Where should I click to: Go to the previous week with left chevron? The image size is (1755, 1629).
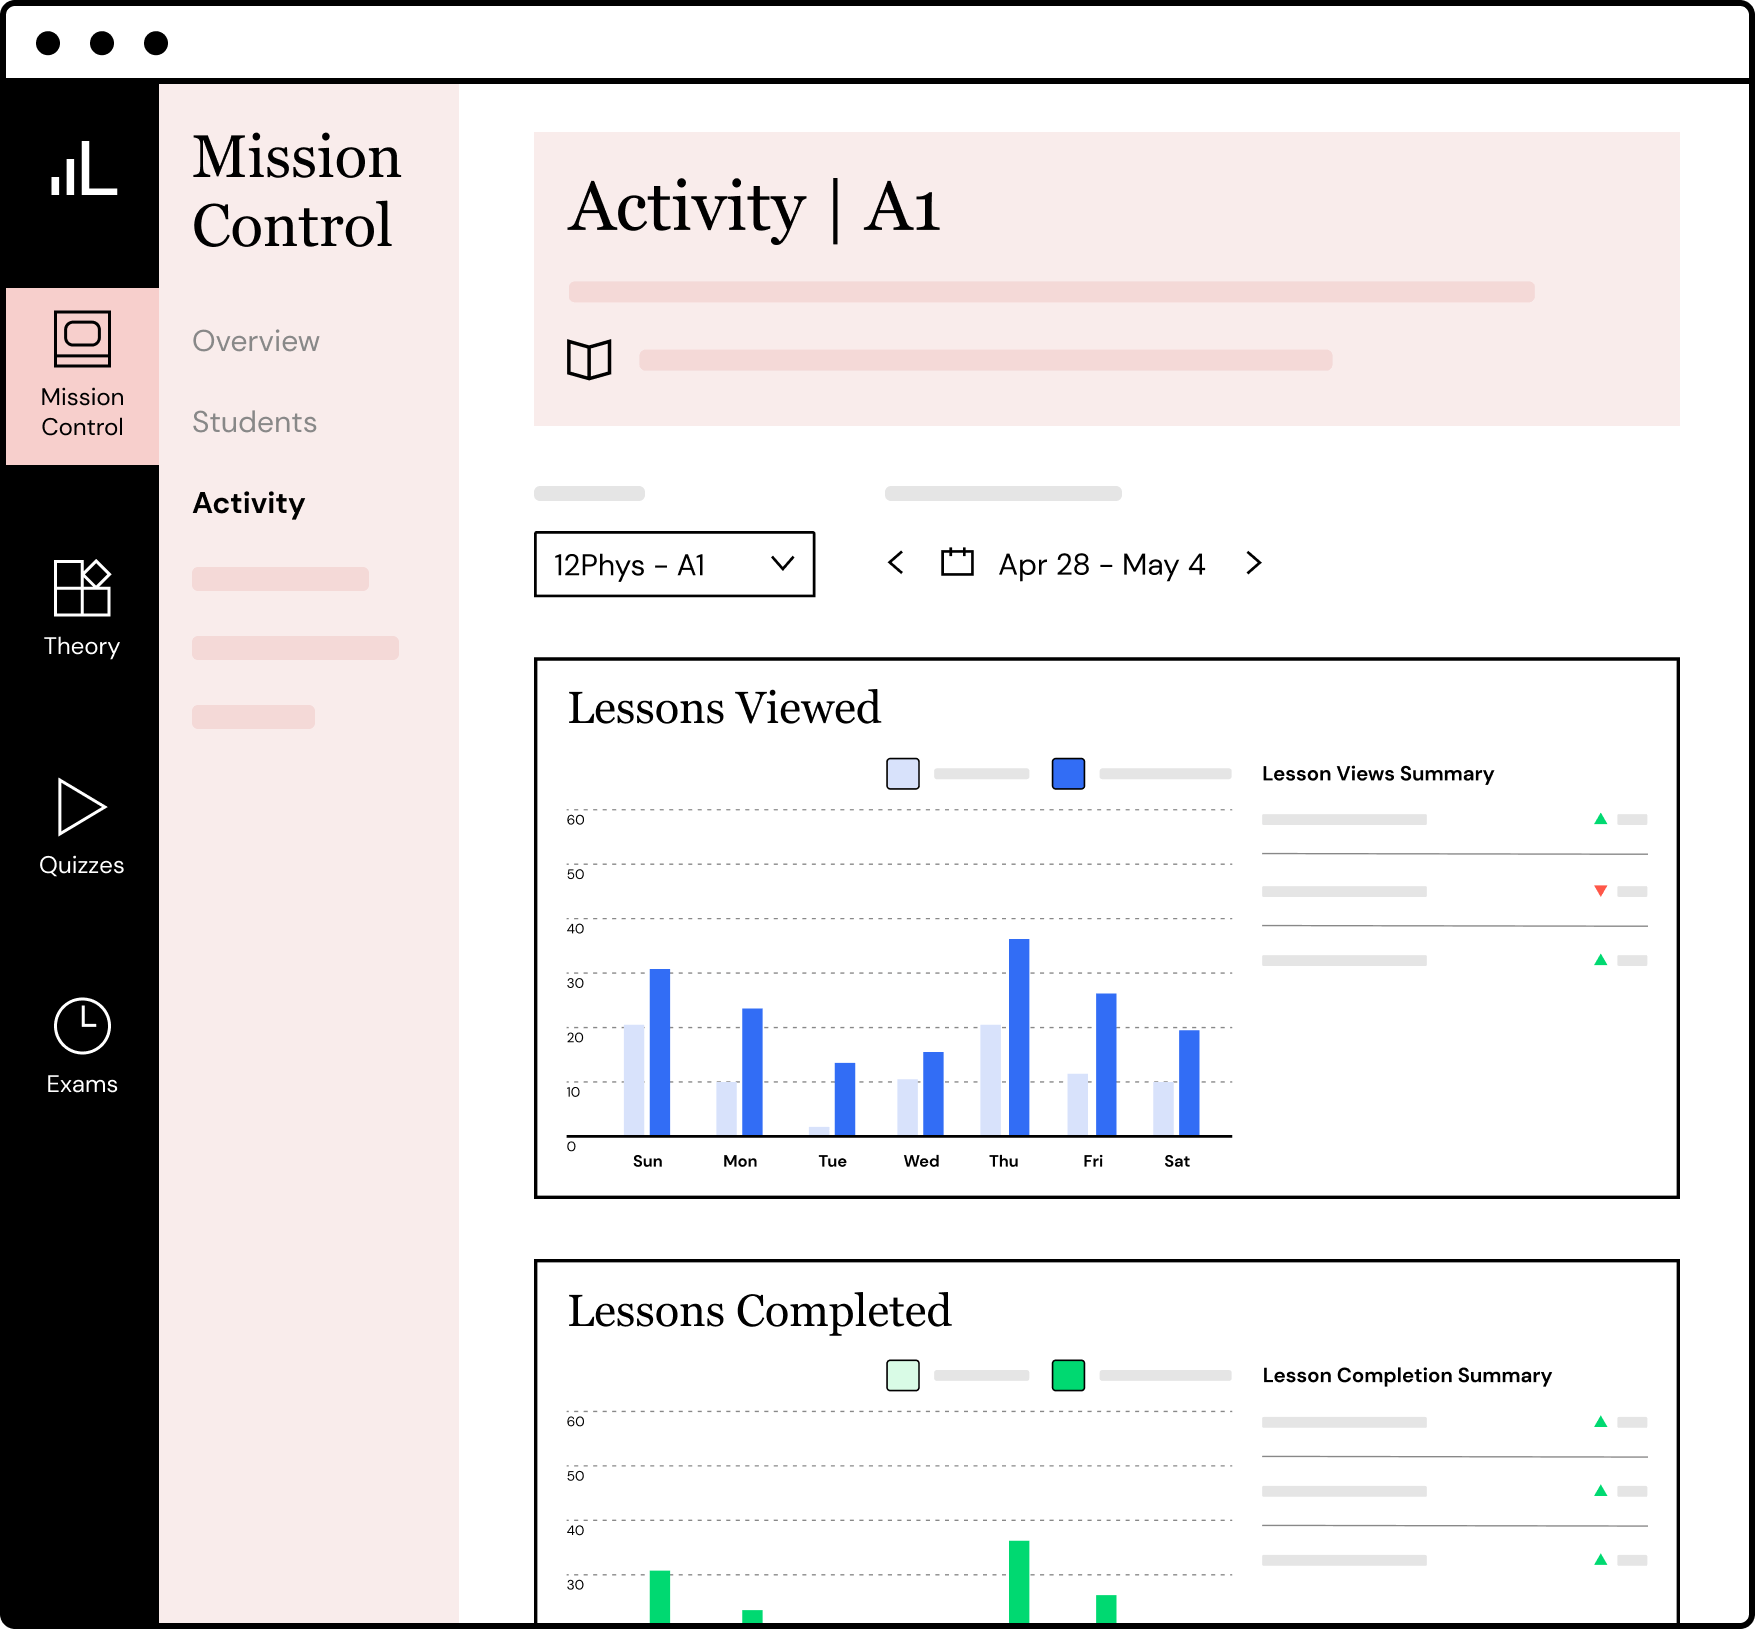[x=896, y=563]
